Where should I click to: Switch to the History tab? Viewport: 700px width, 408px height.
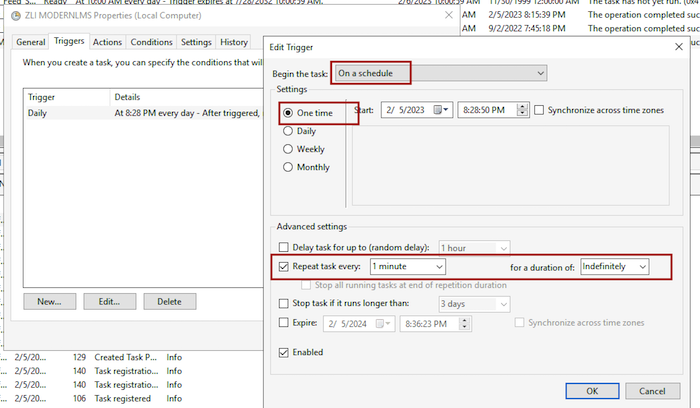[x=233, y=42]
